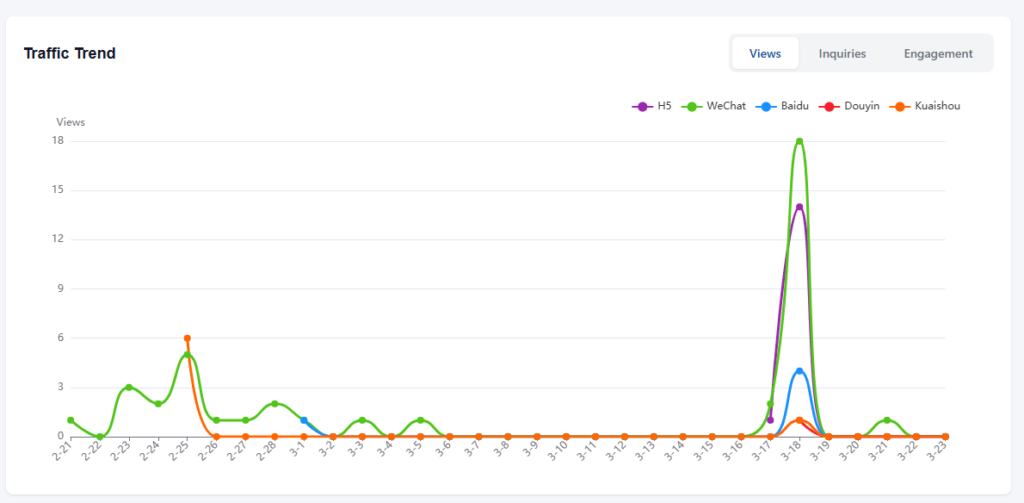Image resolution: width=1024 pixels, height=503 pixels.
Task: Select the H5 peak point at 14 views
Action: pyautogui.click(x=799, y=207)
